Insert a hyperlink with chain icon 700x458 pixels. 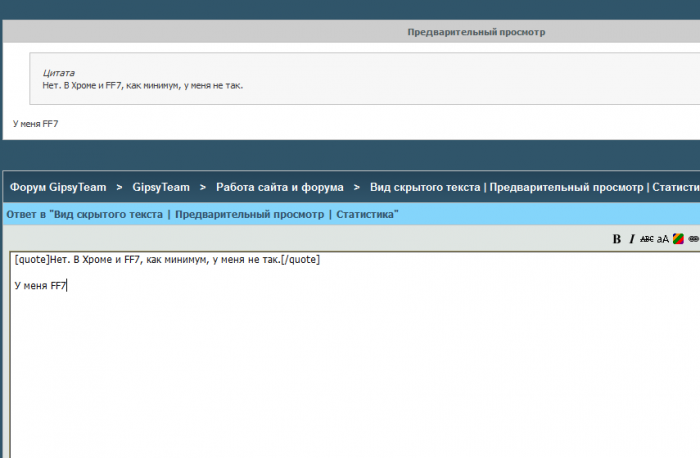[x=693, y=239]
